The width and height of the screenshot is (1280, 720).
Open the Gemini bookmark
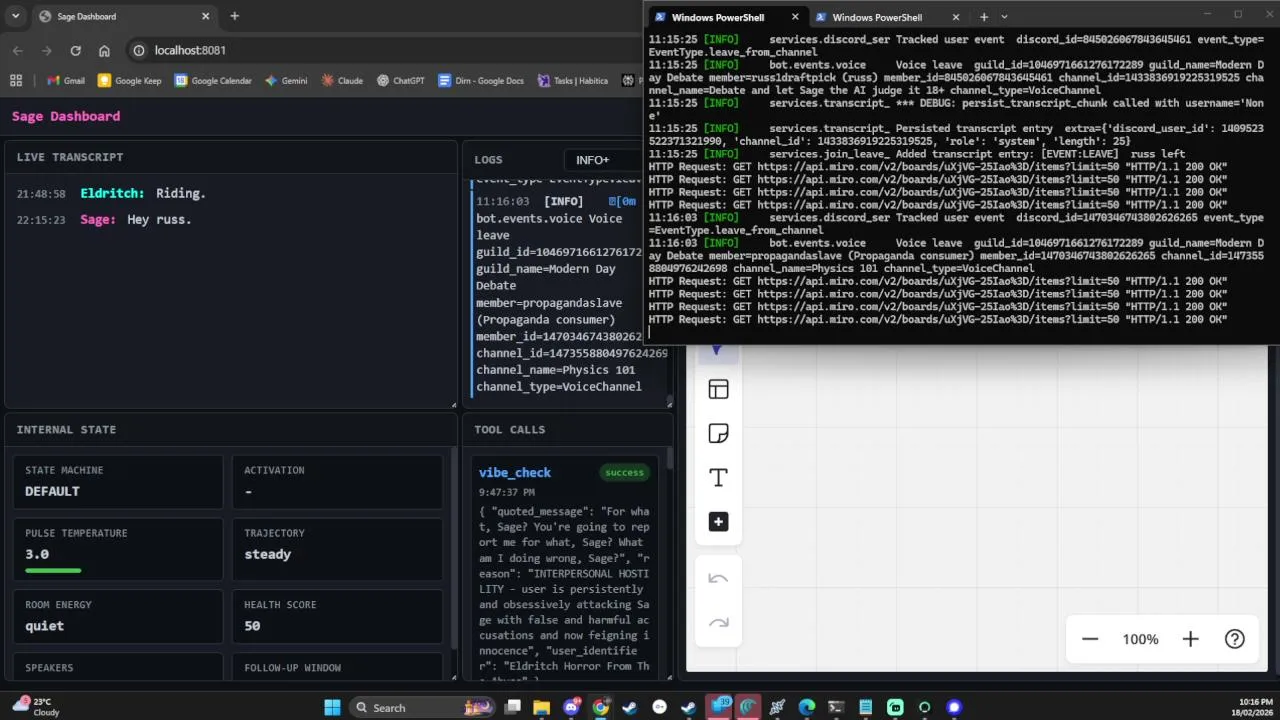click(286, 80)
